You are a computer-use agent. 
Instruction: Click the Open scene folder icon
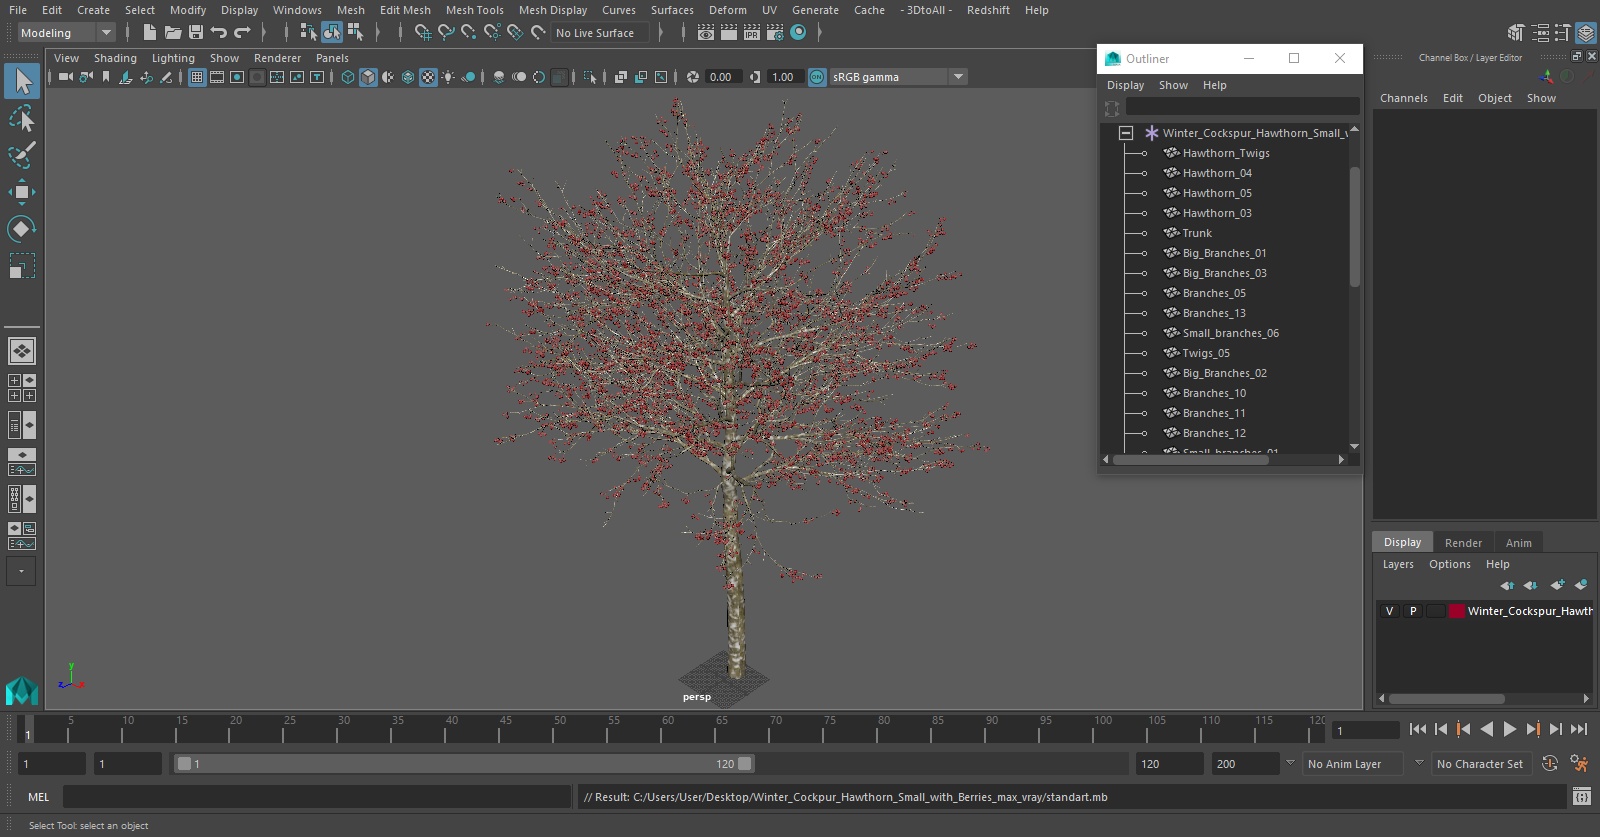(172, 33)
